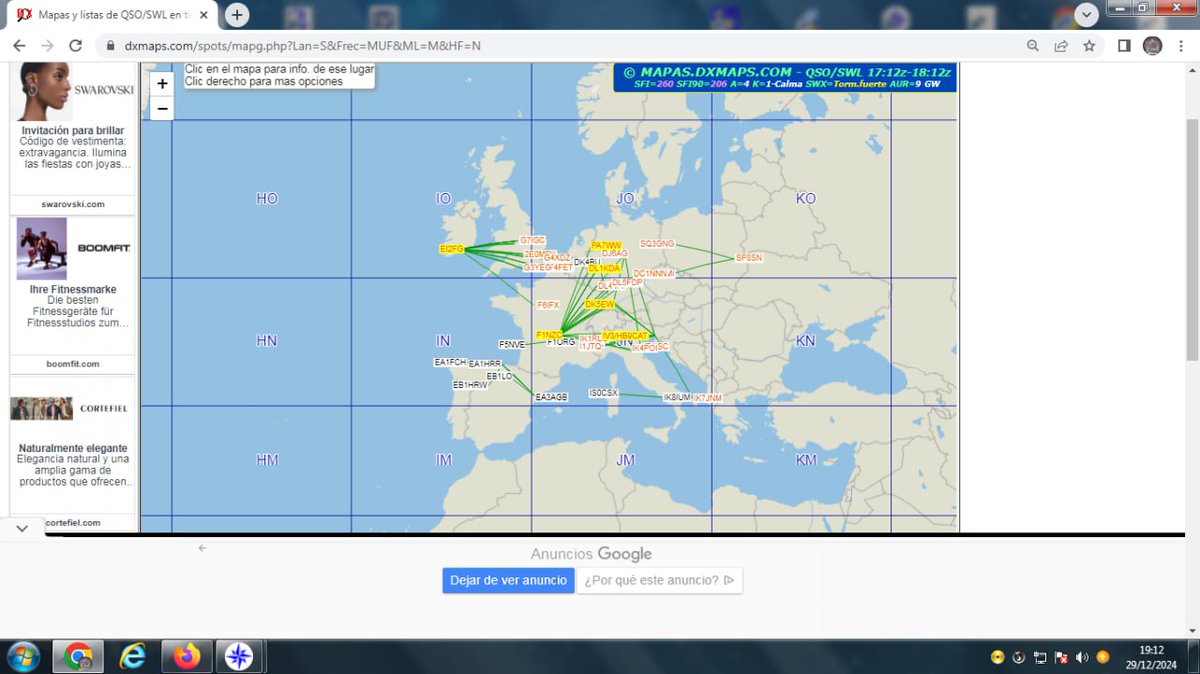This screenshot has height=674, width=1200.
Task: Open the swarovski.com ad link
Action: coord(73,204)
